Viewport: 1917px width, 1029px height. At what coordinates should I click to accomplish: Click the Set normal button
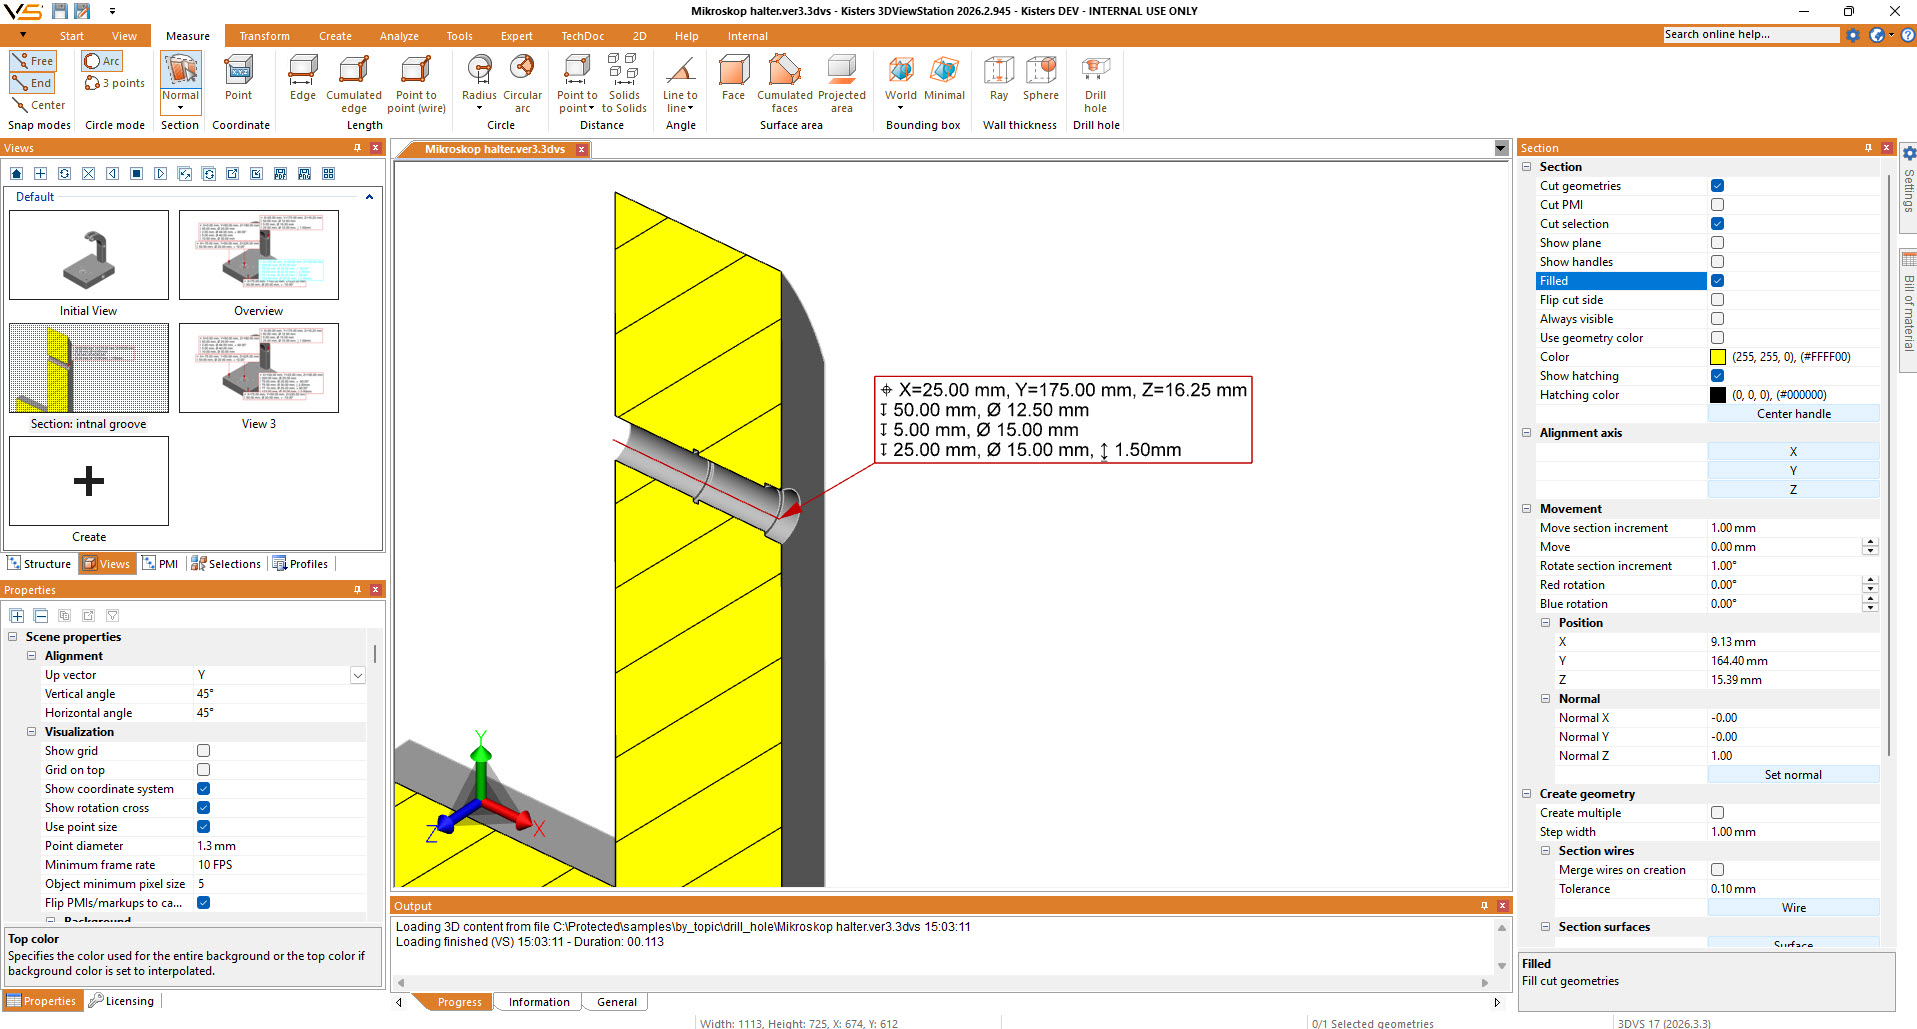pyautogui.click(x=1793, y=775)
